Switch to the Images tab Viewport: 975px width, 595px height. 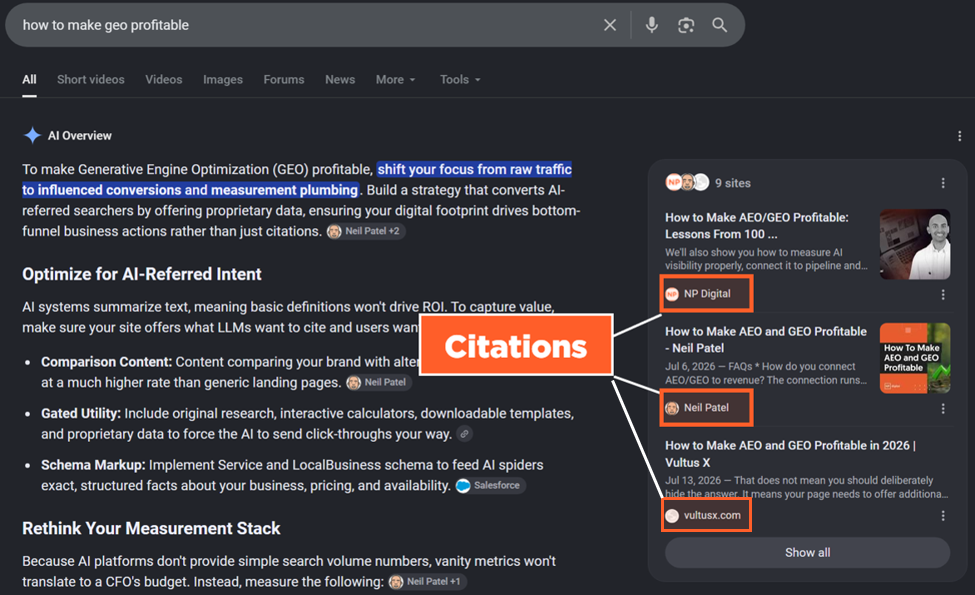tap(223, 80)
